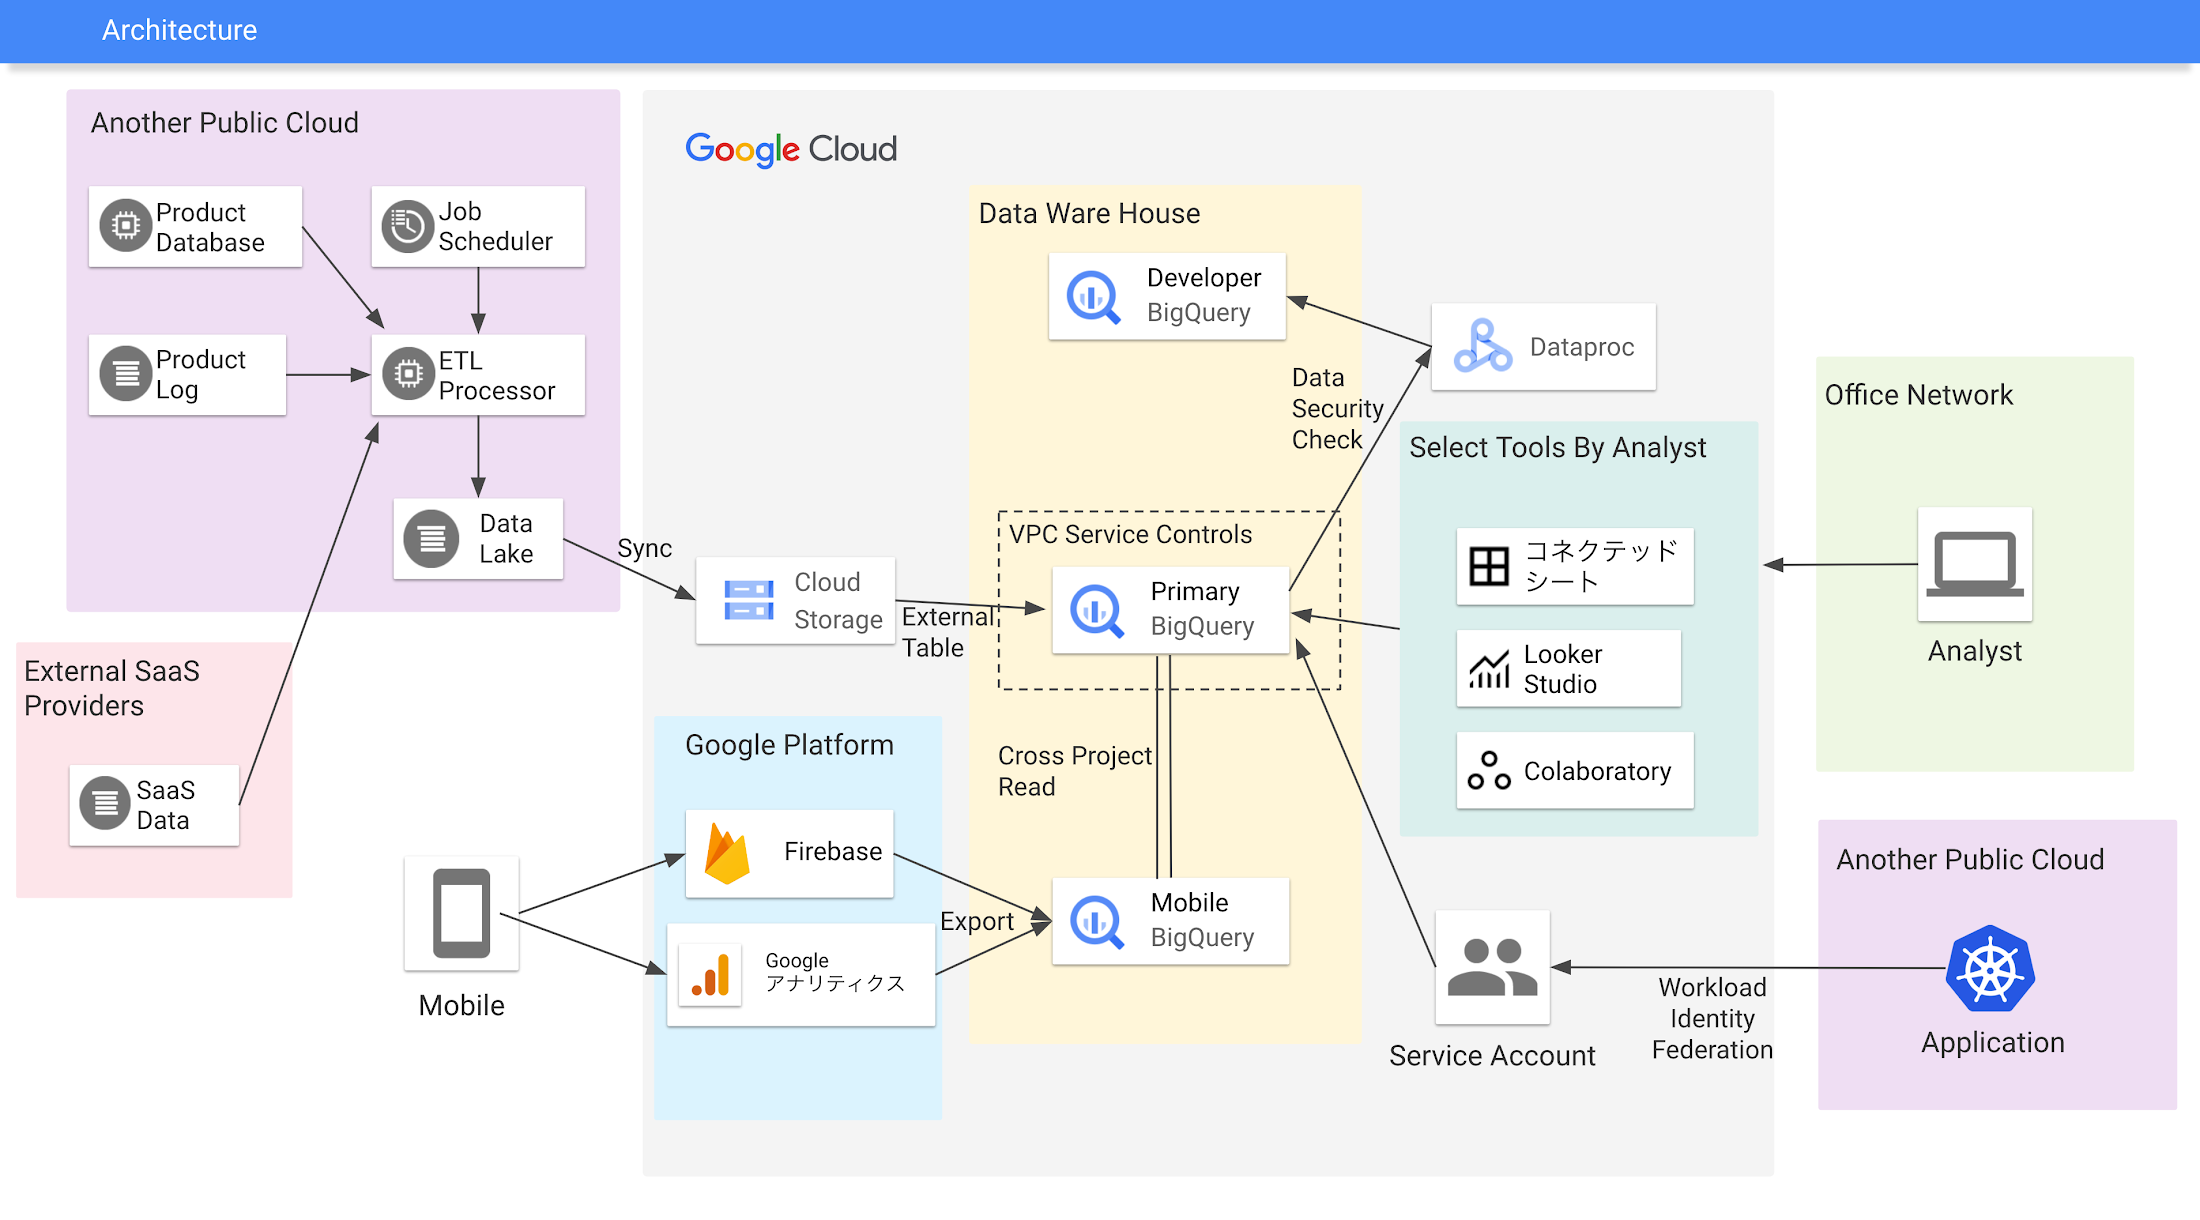Click the Firebase label text
Screen dimensions: 2200x1220
pyautogui.click(x=833, y=851)
